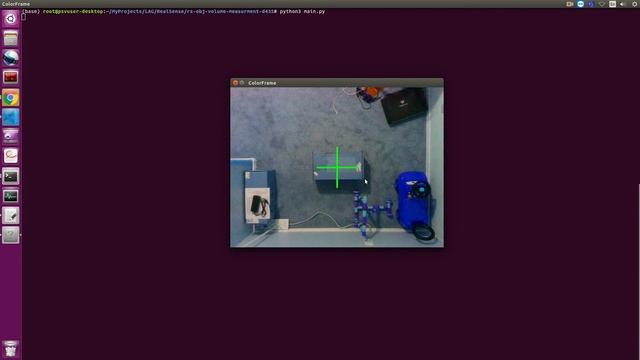The image size is (640, 360).
Task: Open the text editor dock icon
Action: pos(11,216)
